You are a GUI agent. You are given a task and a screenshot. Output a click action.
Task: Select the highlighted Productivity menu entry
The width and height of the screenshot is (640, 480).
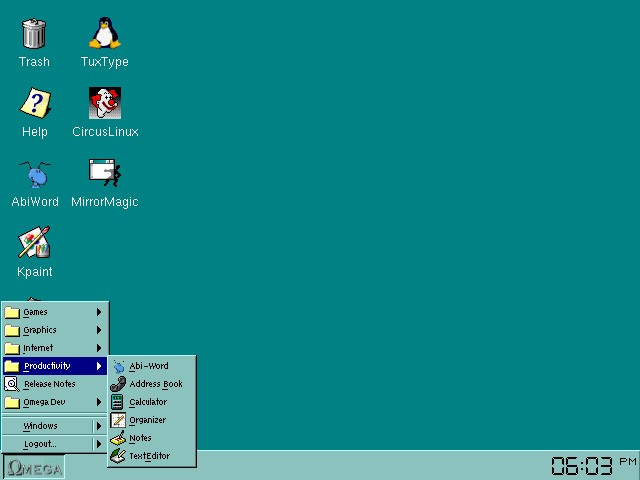55,366
